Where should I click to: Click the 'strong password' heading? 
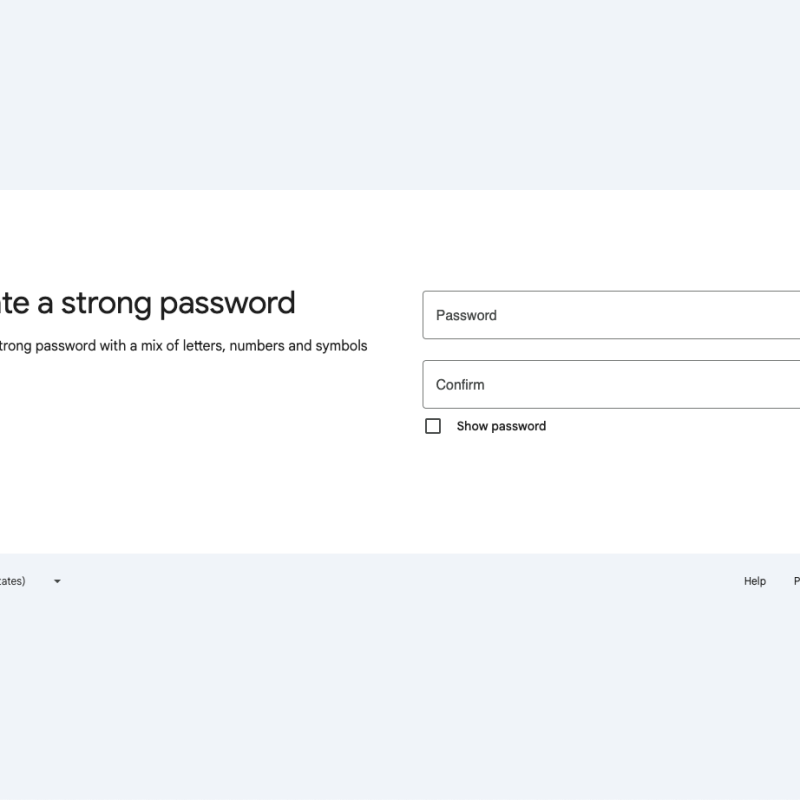click(x=148, y=303)
